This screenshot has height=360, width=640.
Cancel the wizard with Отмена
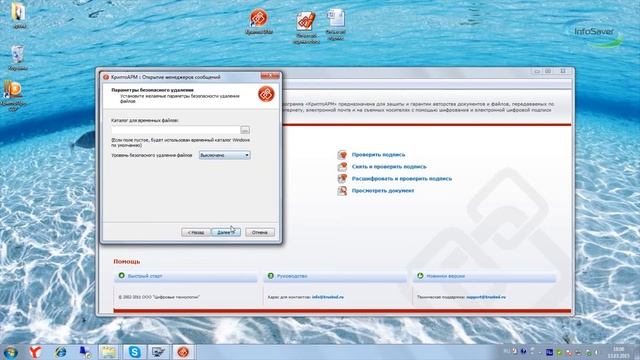pos(260,232)
